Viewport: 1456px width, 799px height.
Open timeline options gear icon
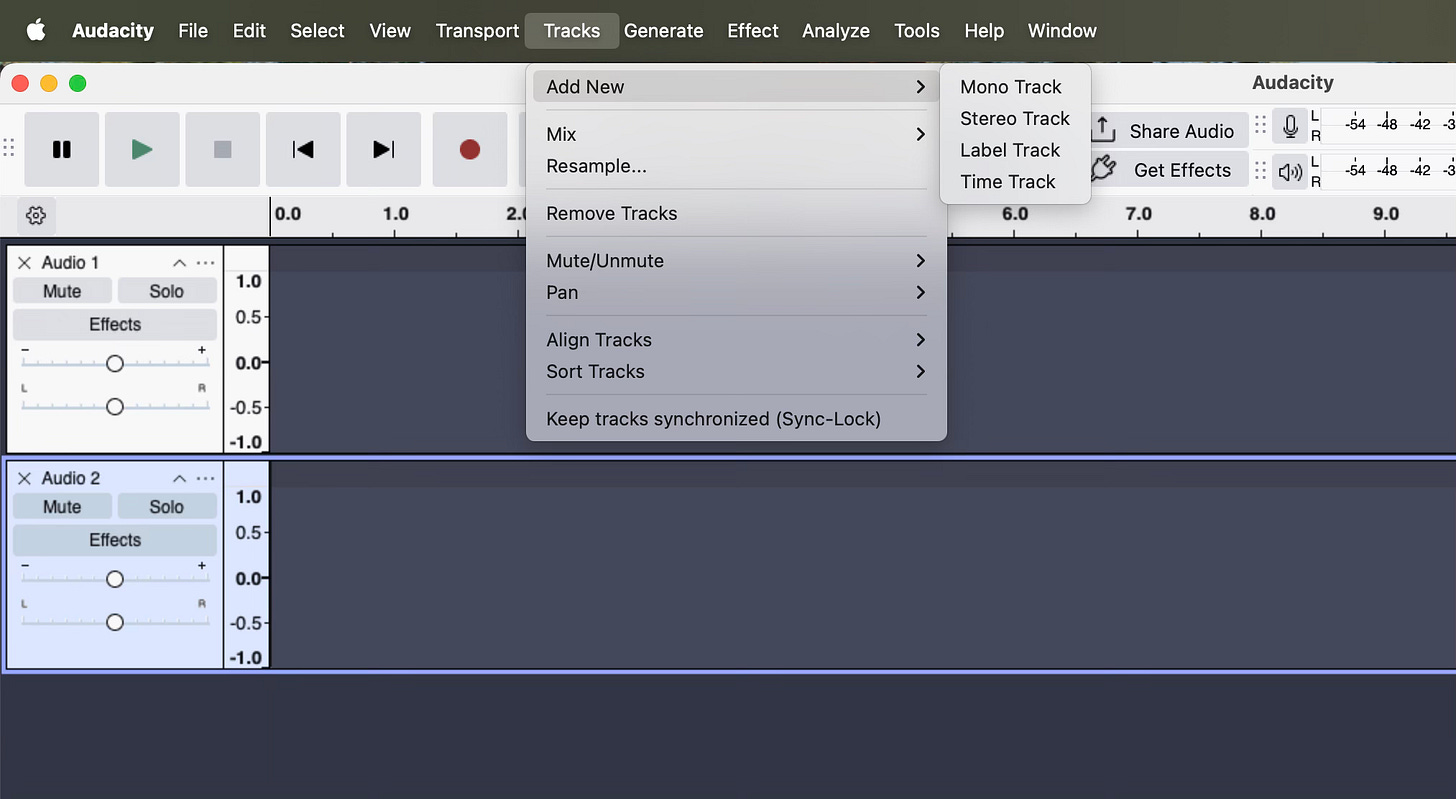36,215
